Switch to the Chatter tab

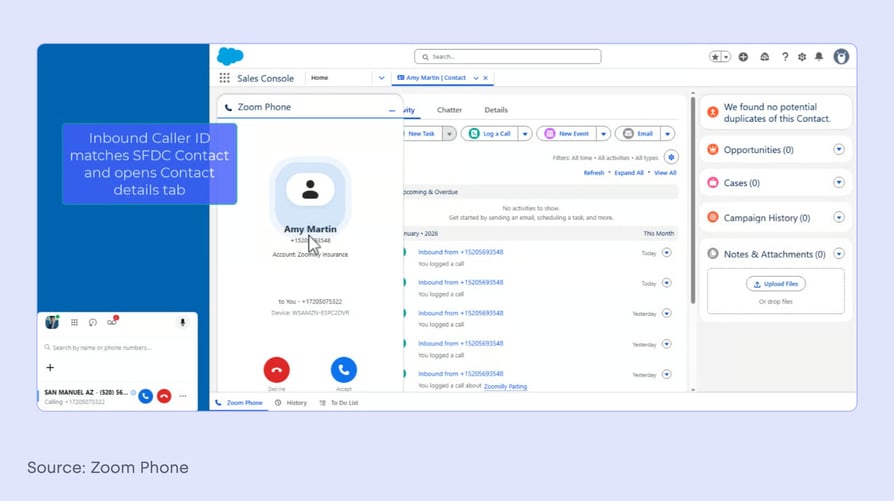point(449,110)
